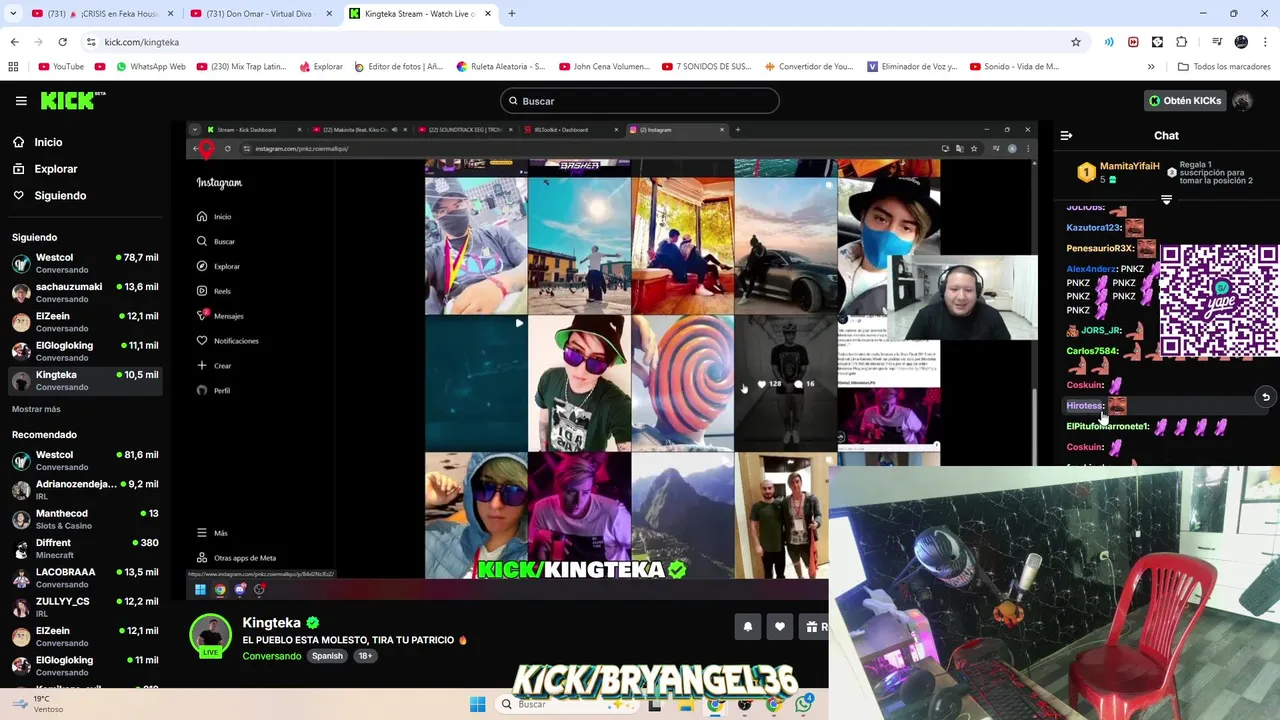Open the Ruleta Aleatoria bookmark

pos(501,67)
